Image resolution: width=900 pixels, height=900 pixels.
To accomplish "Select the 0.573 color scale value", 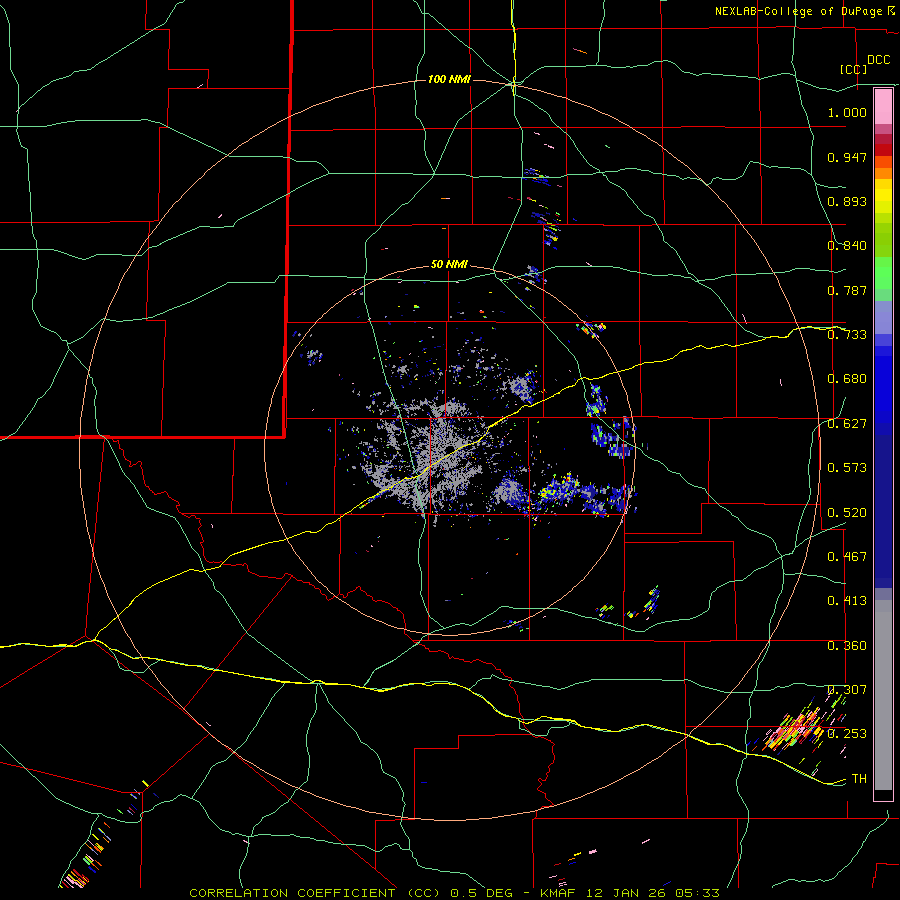I will 847,468.
